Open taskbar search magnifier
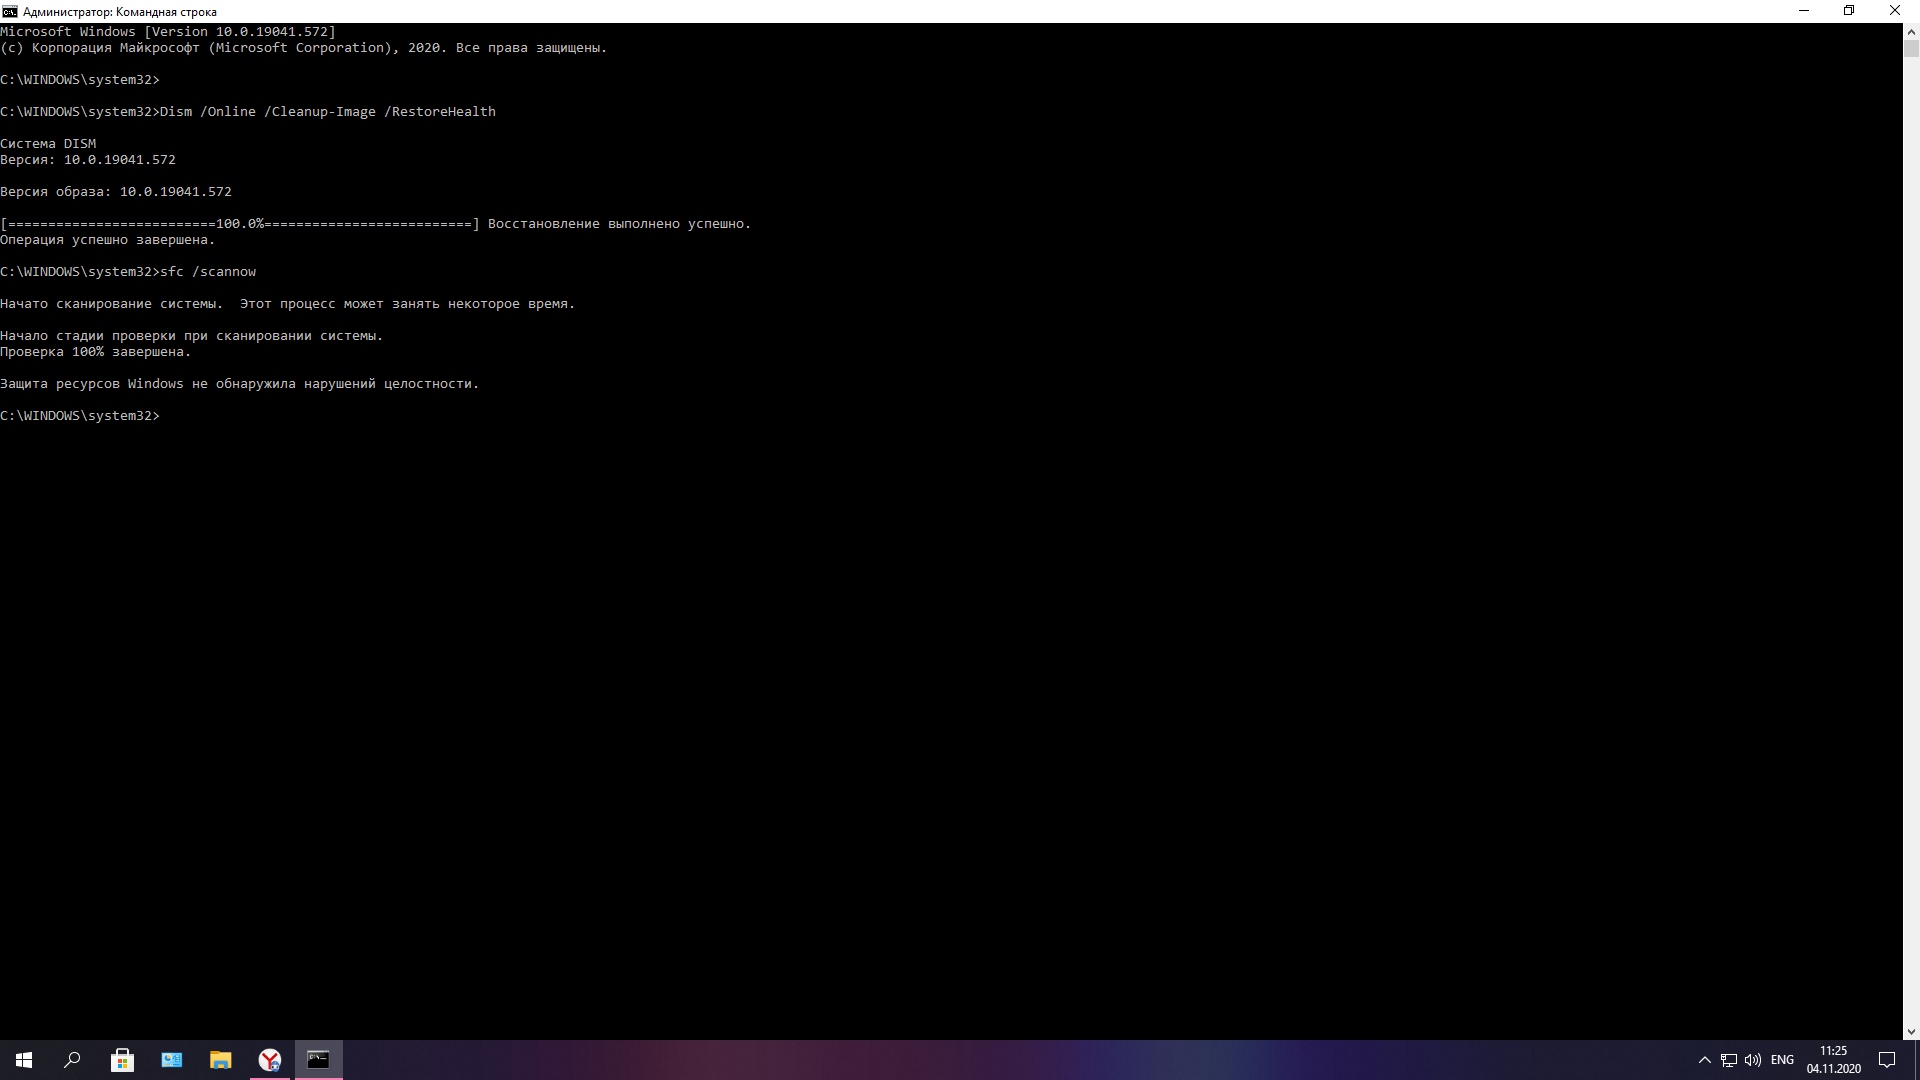 pos(72,1060)
